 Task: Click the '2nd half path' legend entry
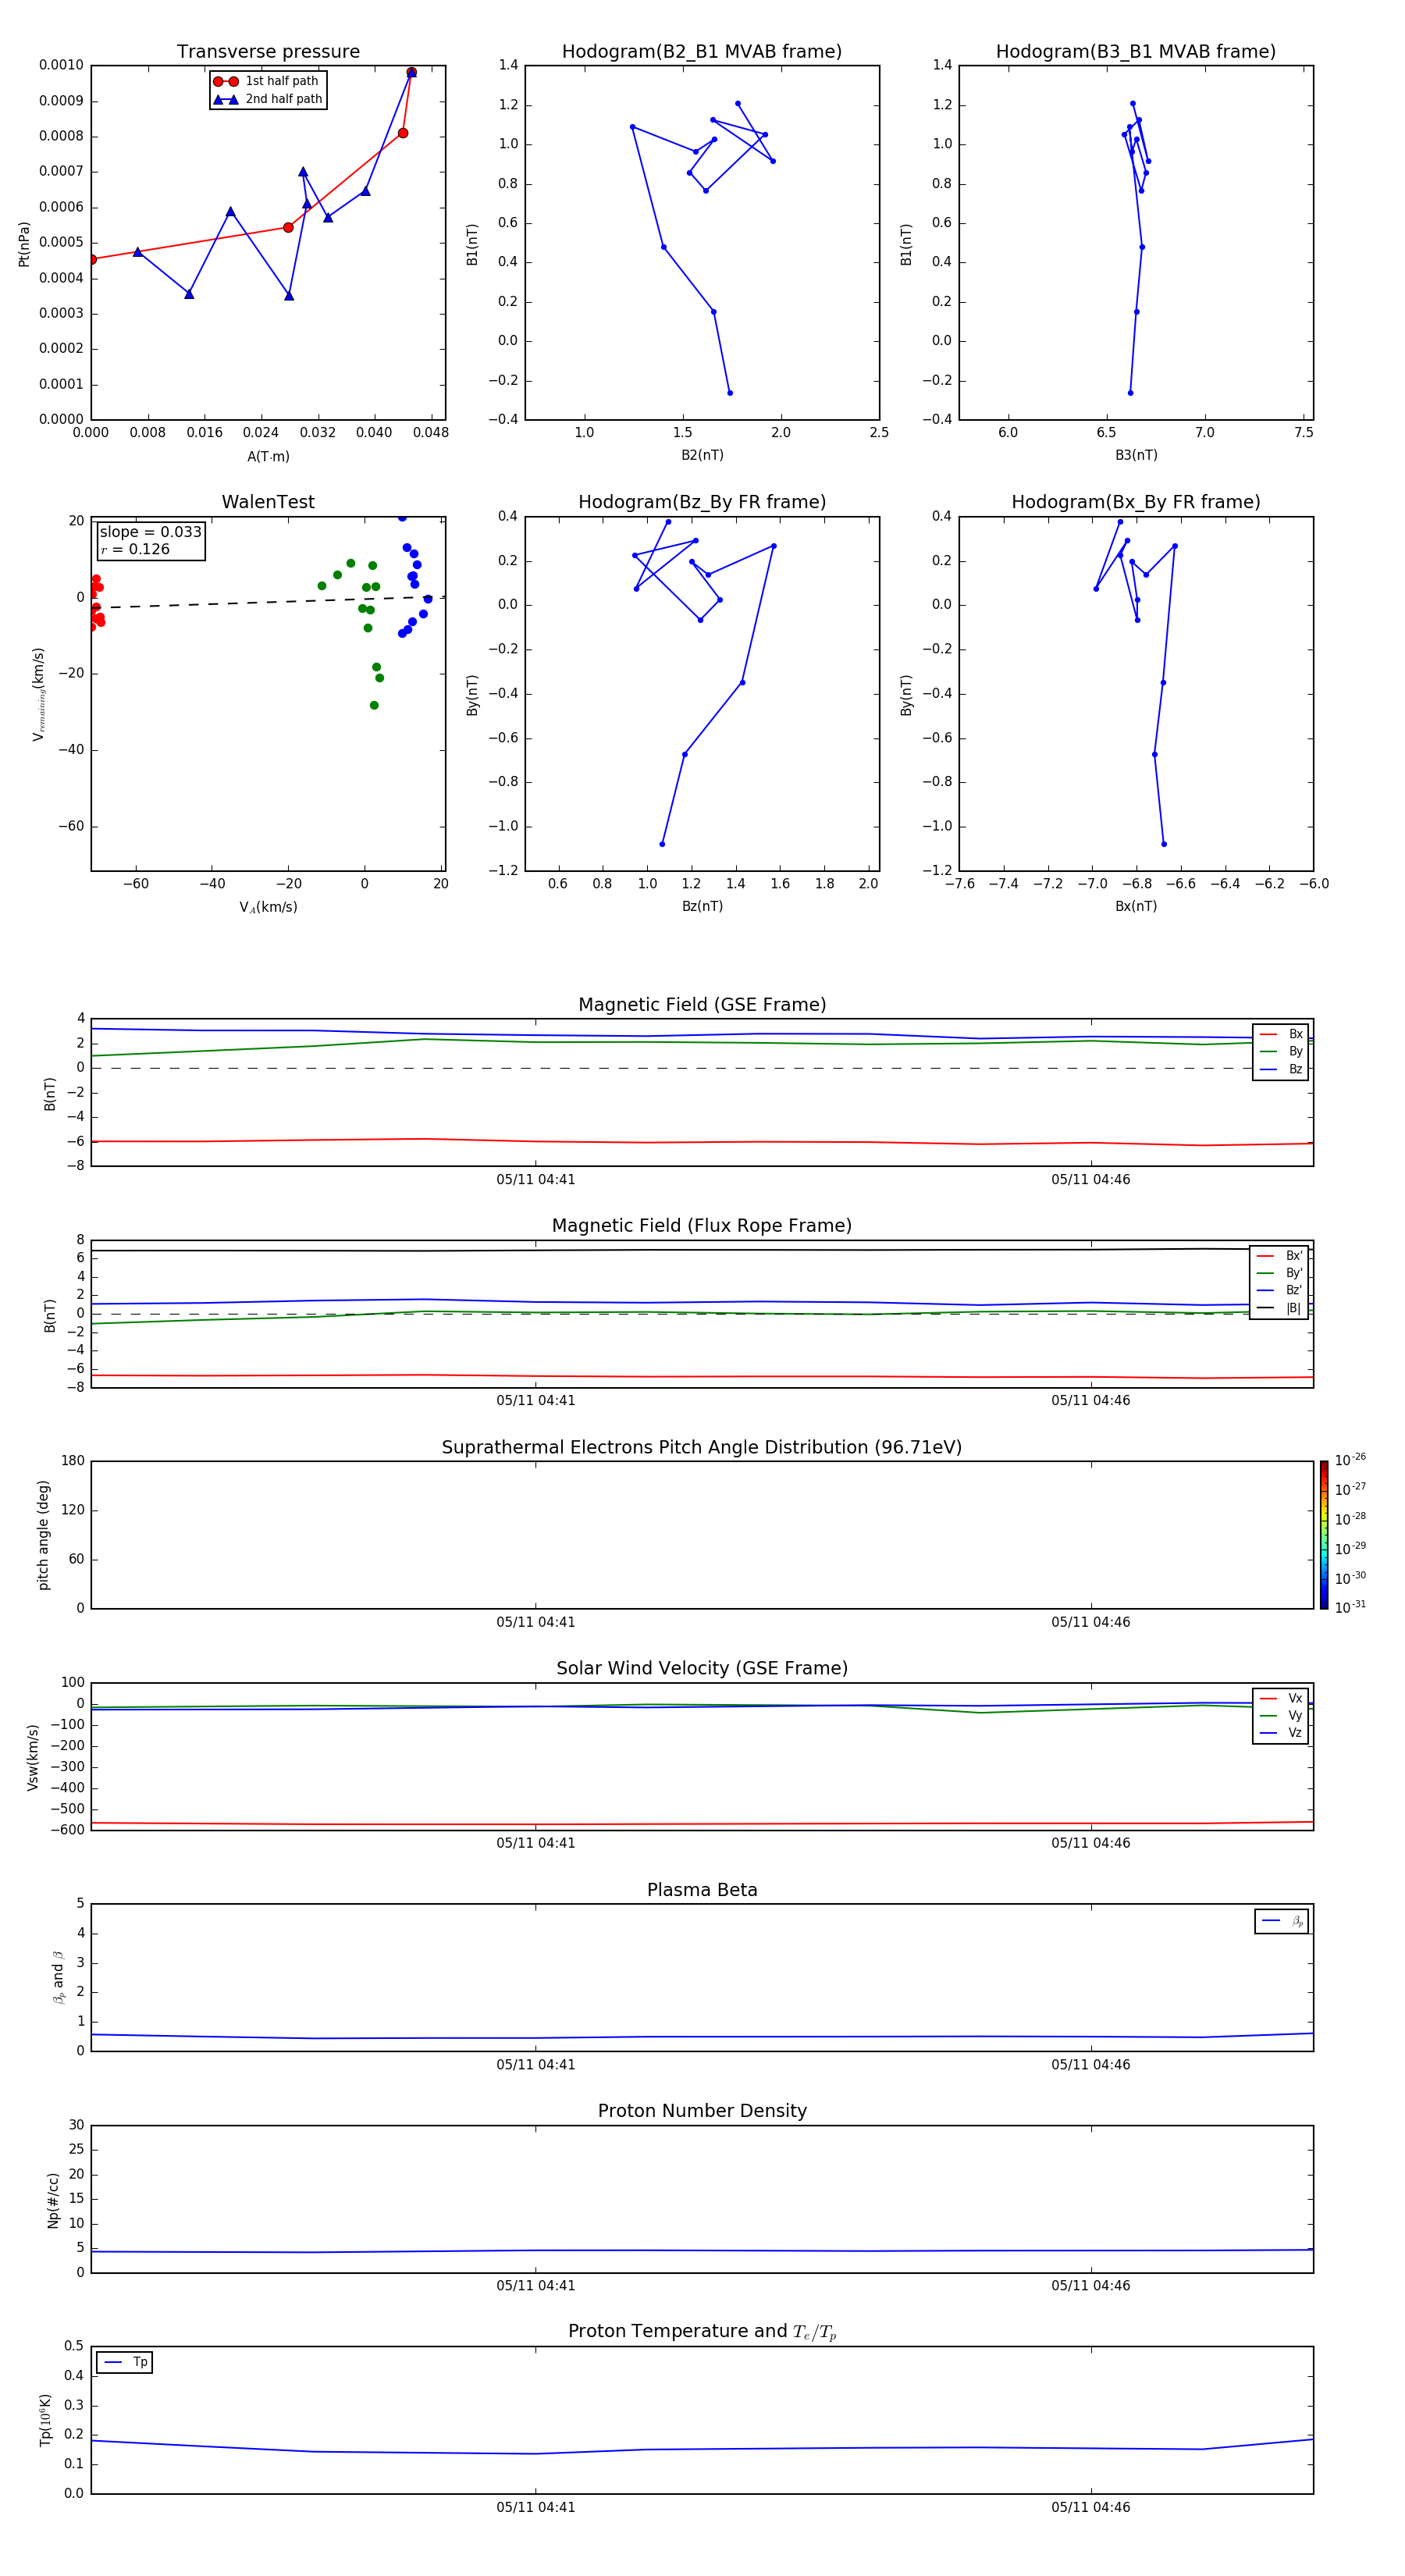[268, 99]
